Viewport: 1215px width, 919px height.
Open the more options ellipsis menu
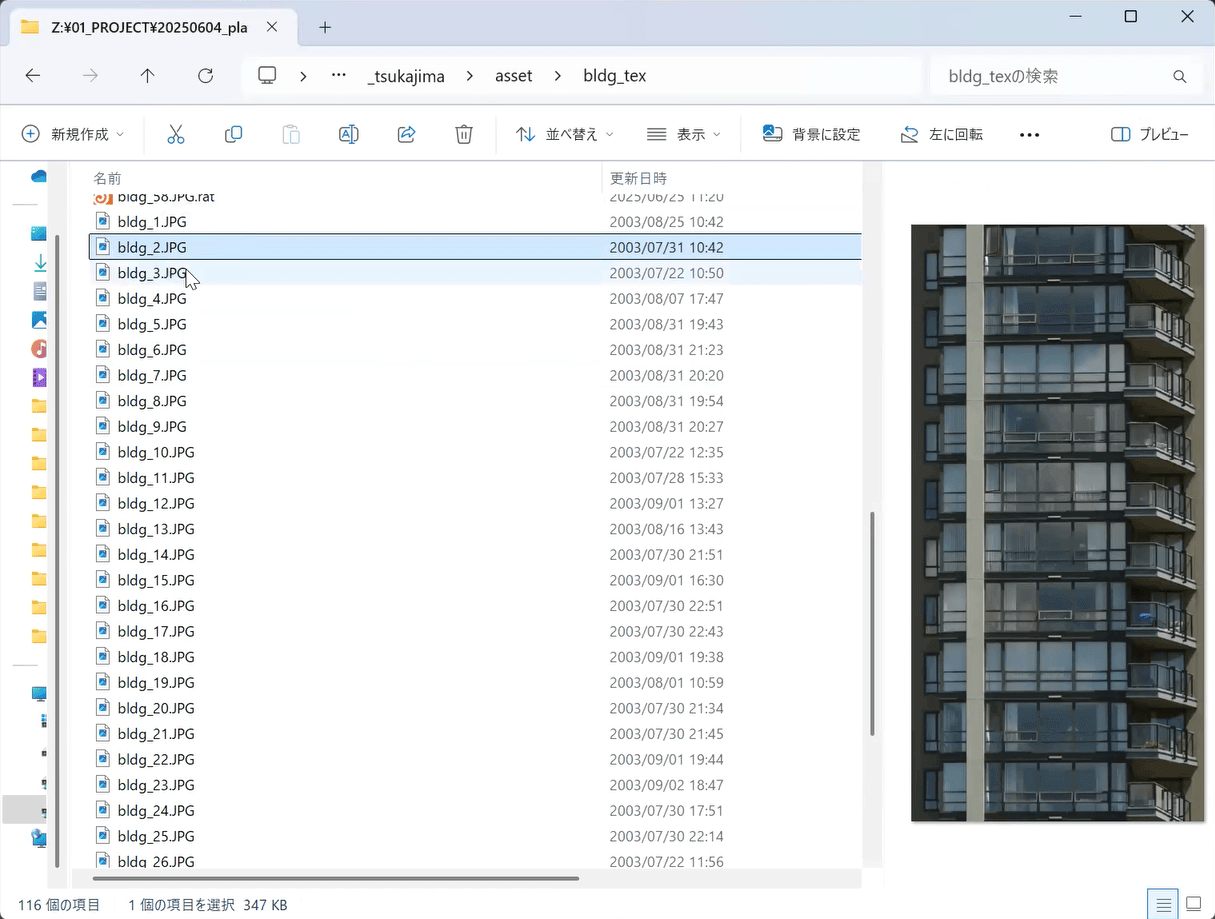[1029, 134]
